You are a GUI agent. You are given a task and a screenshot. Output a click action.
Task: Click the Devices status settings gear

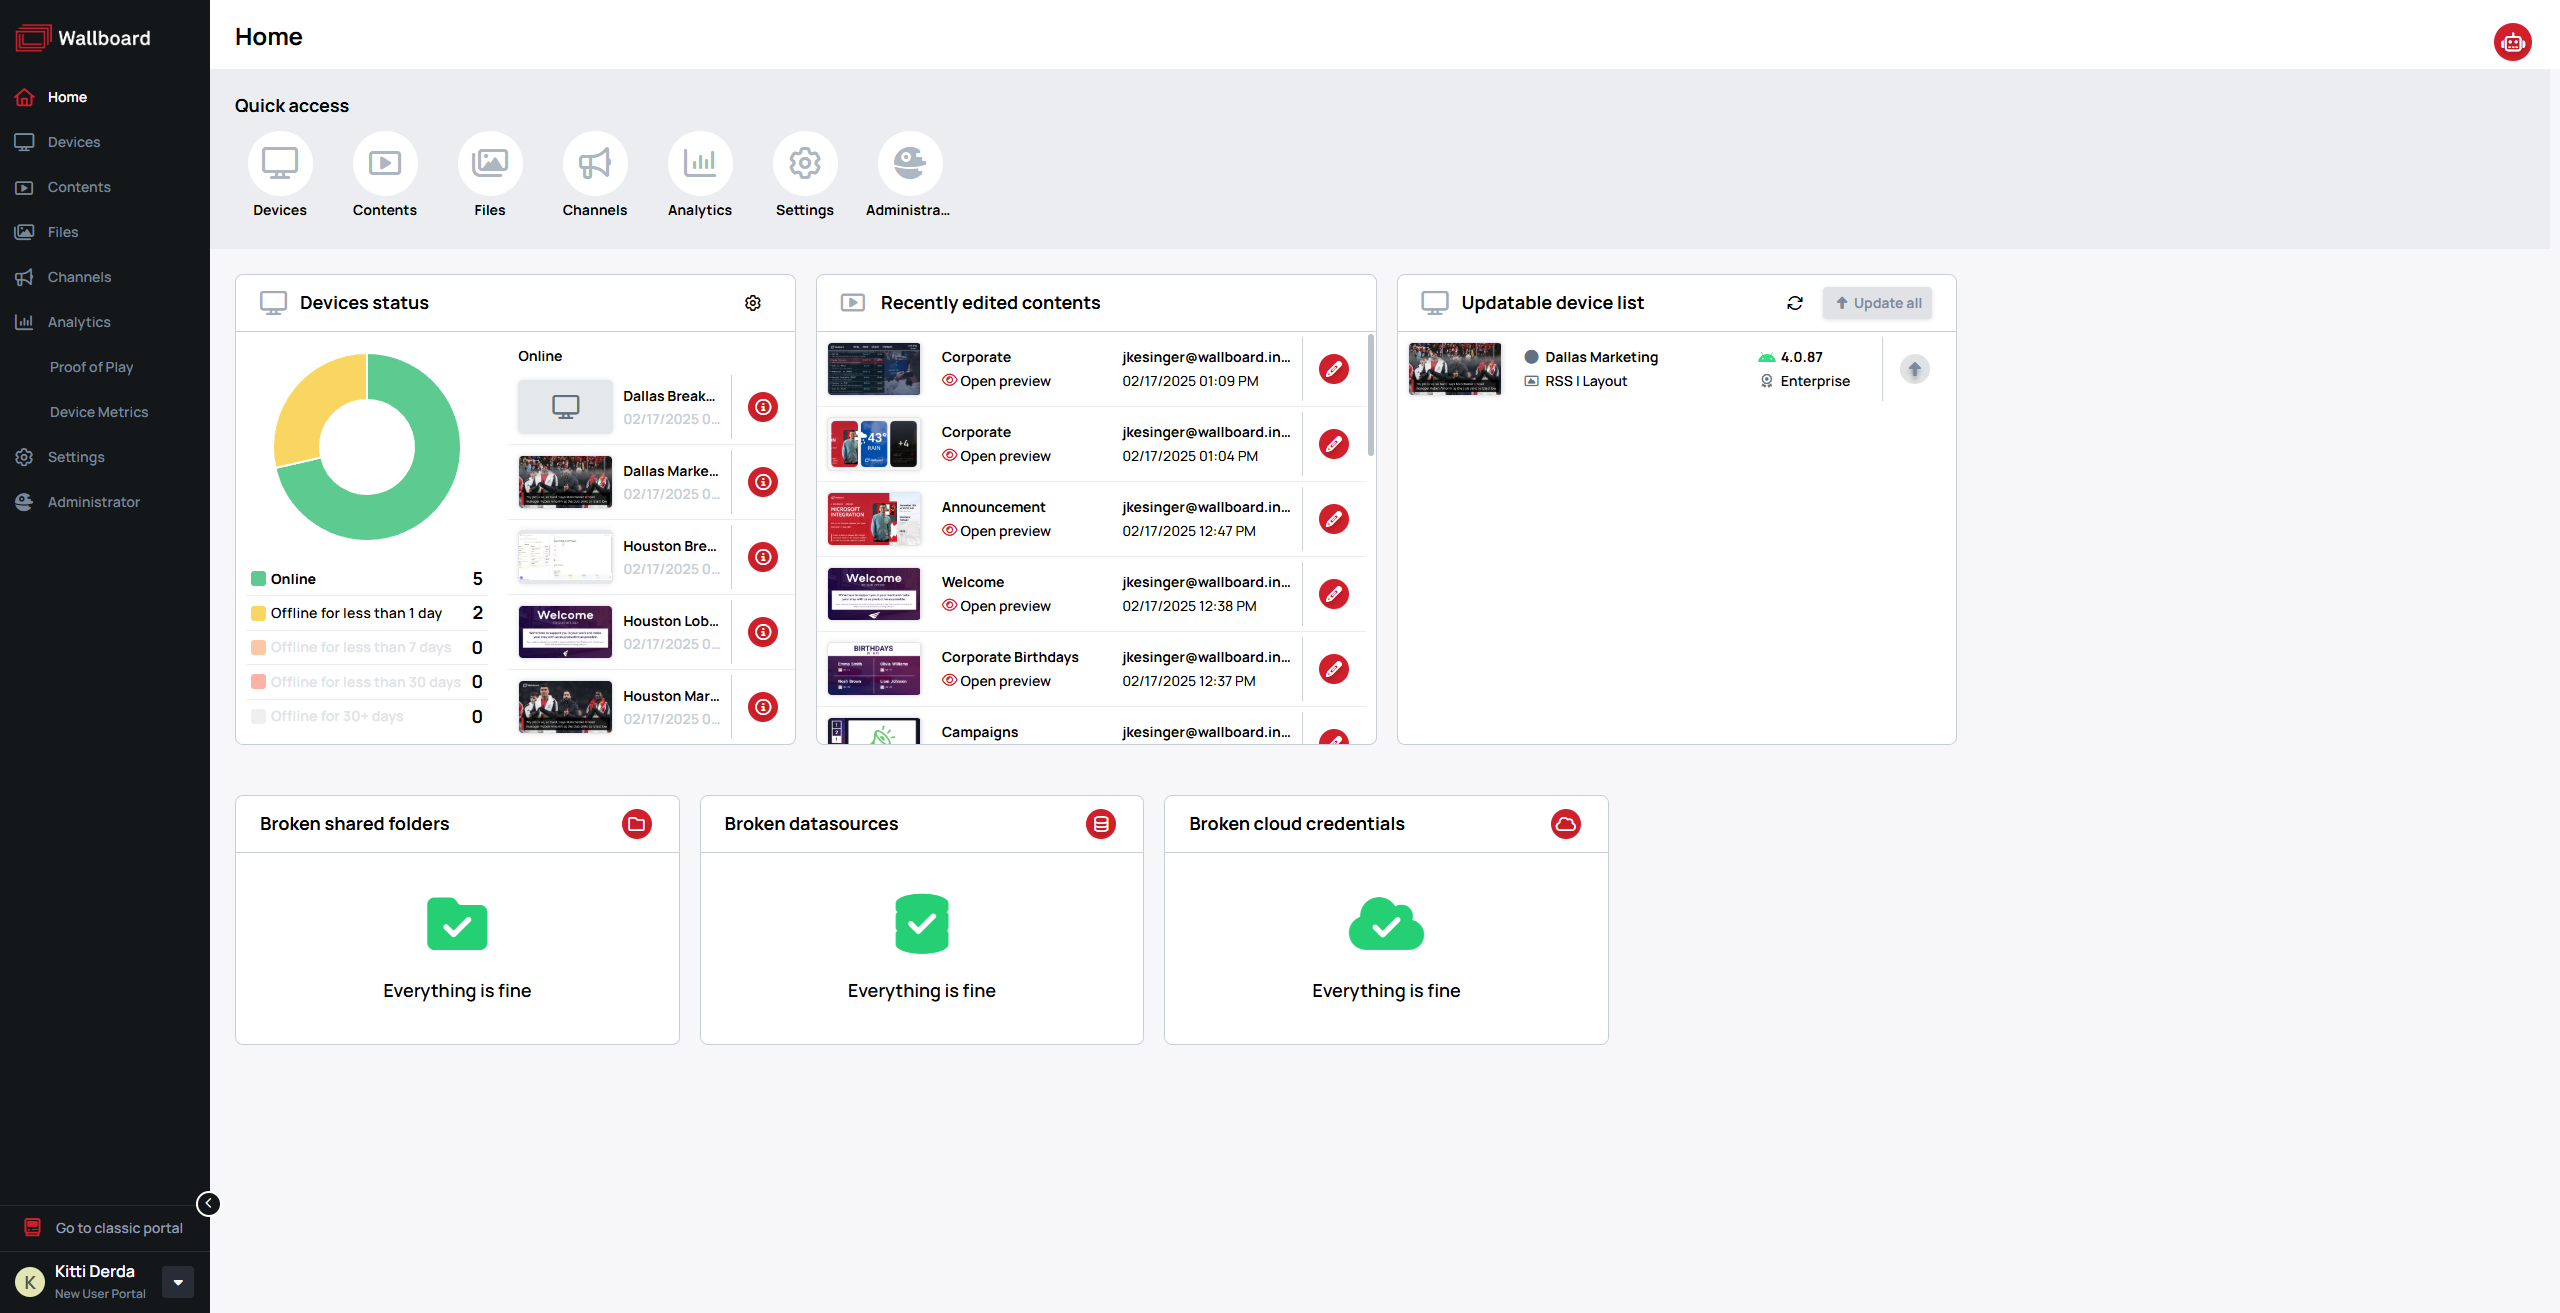[753, 303]
